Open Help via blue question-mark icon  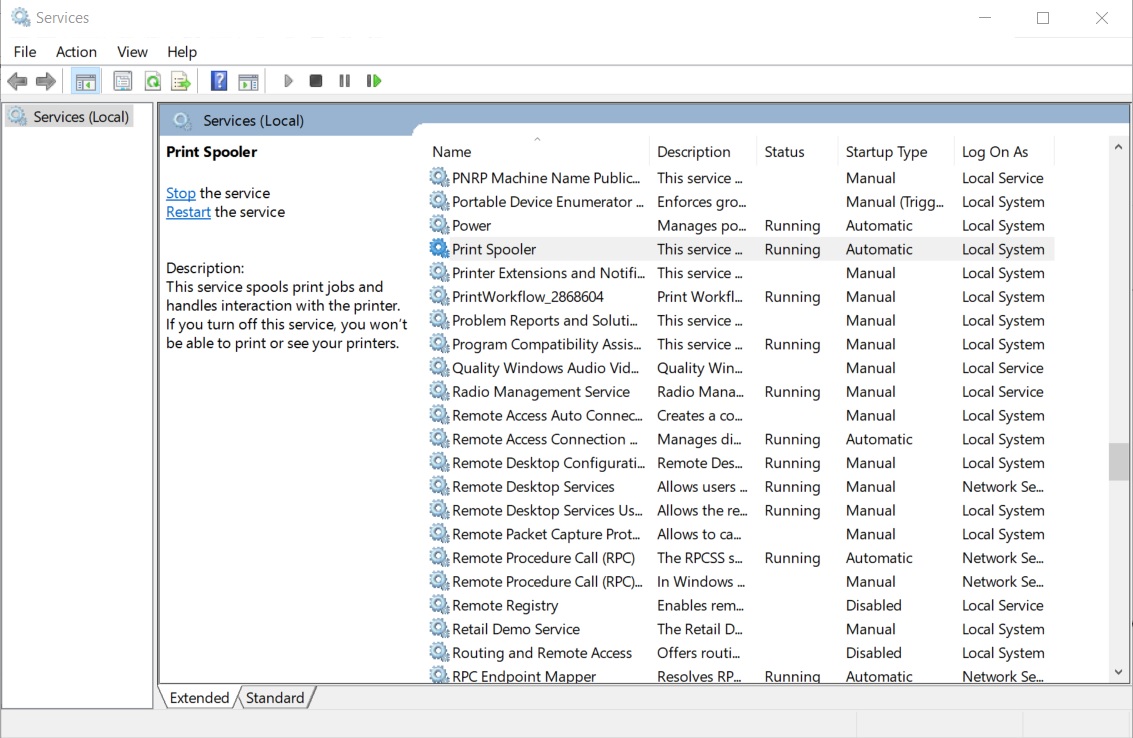pyautogui.click(x=218, y=81)
